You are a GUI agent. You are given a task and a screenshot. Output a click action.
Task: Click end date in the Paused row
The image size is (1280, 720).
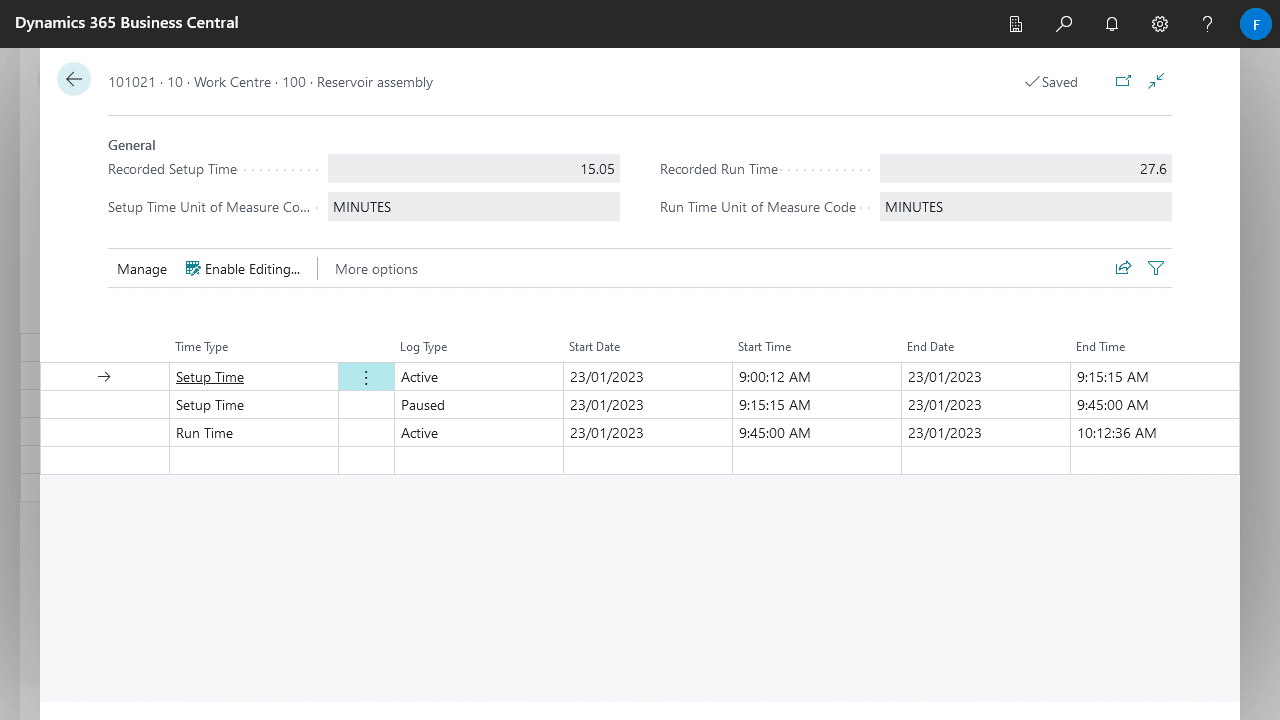click(986, 405)
